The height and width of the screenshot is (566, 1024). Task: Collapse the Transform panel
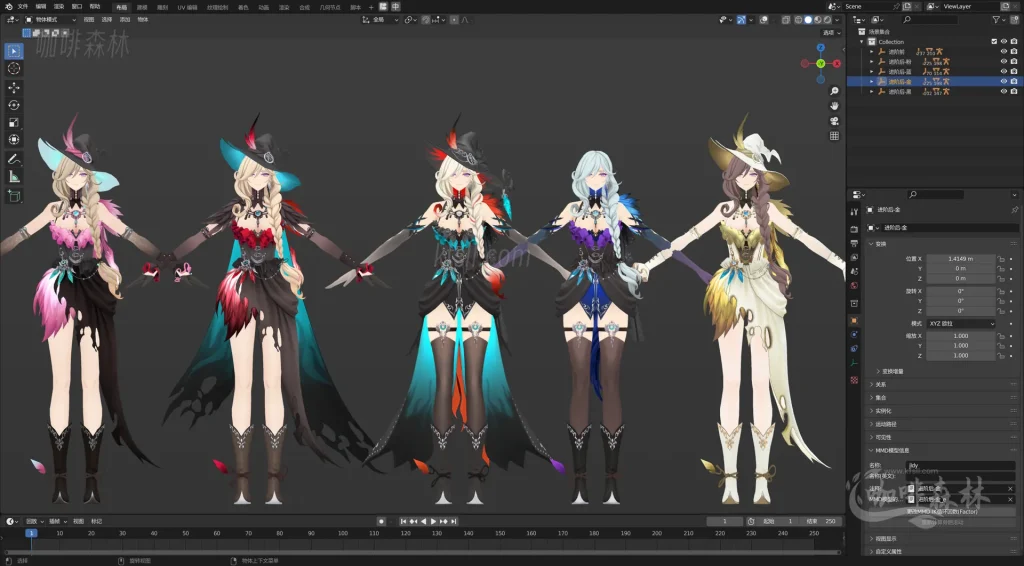[871, 244]
